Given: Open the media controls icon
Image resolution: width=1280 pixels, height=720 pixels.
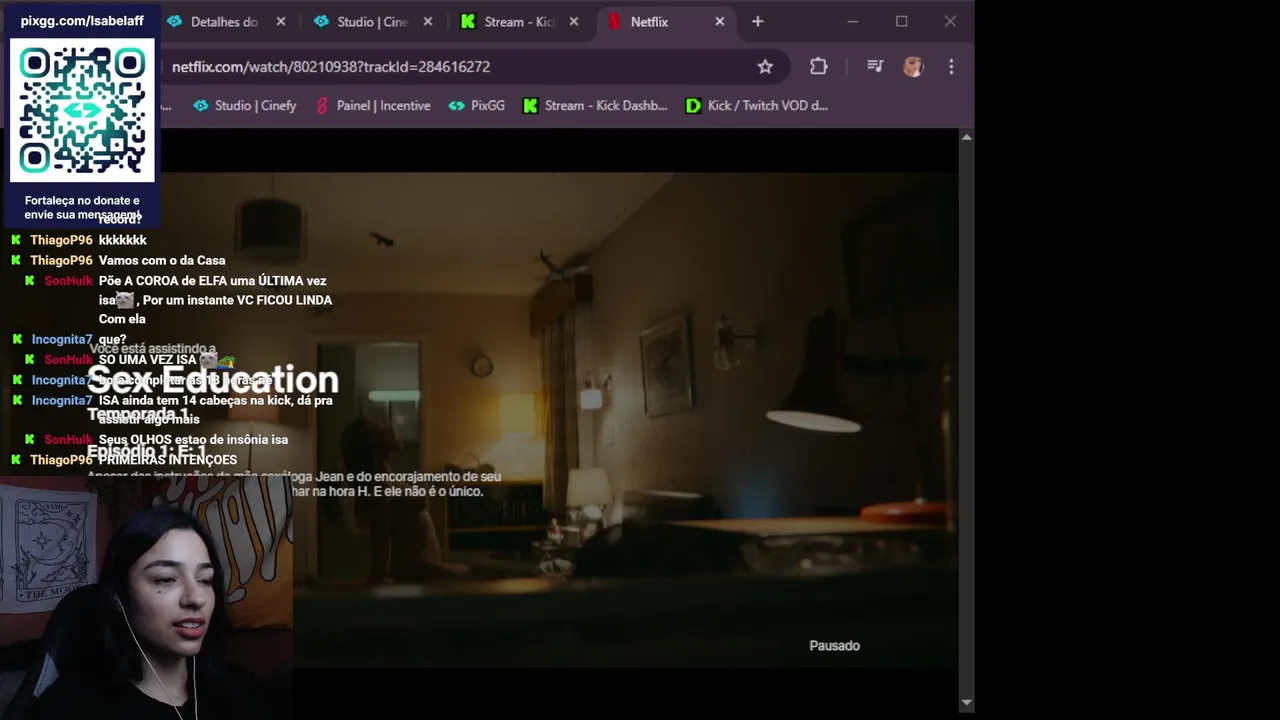Looking at the screenshot, I should (x=875, y=67).
